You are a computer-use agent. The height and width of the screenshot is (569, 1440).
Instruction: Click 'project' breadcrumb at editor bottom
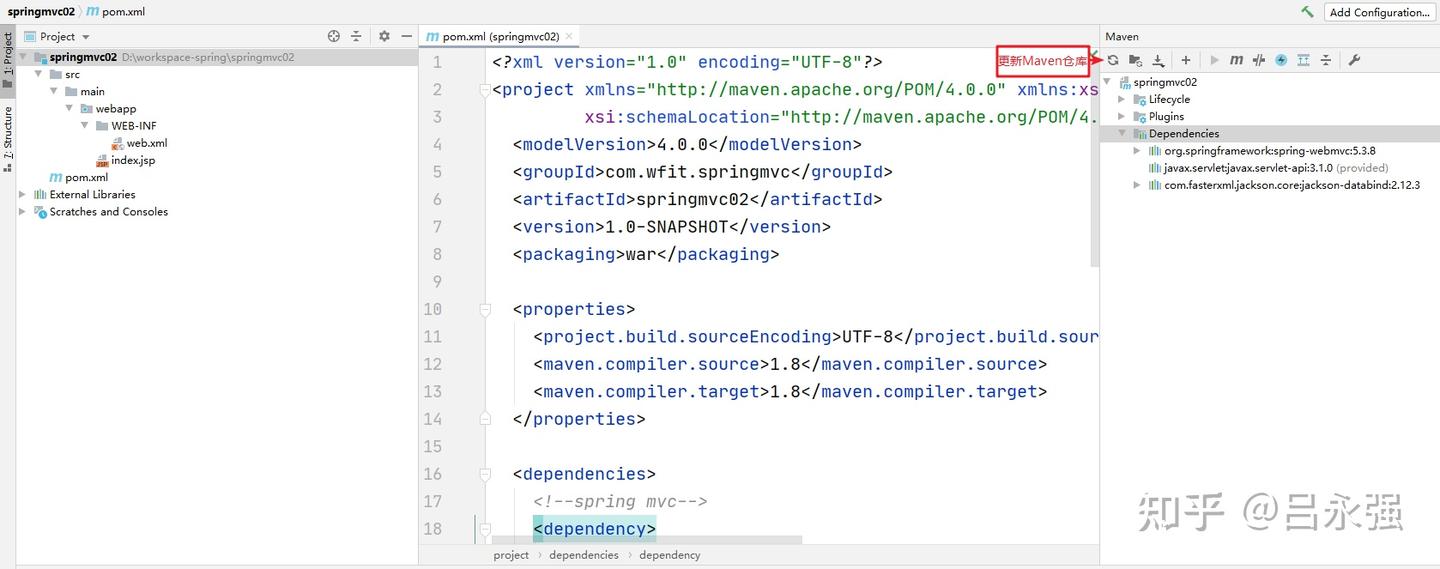tap(511, 554)
